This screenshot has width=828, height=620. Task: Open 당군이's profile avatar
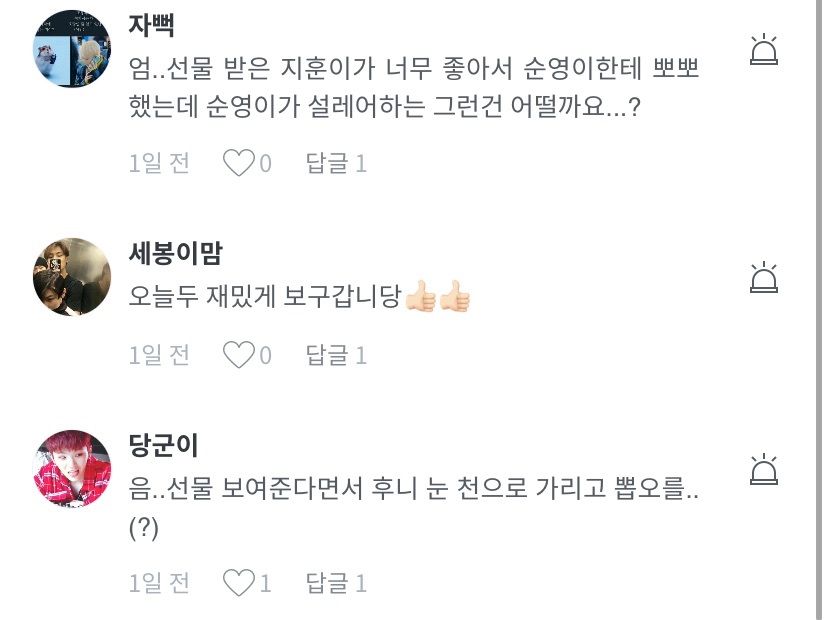tap(72, 469)
